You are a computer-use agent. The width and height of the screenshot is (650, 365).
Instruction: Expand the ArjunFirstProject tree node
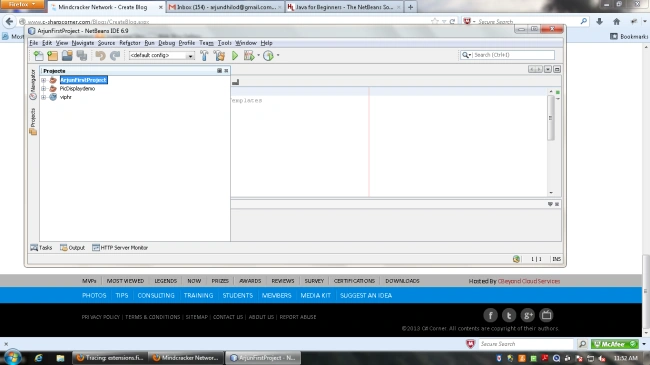44,80
